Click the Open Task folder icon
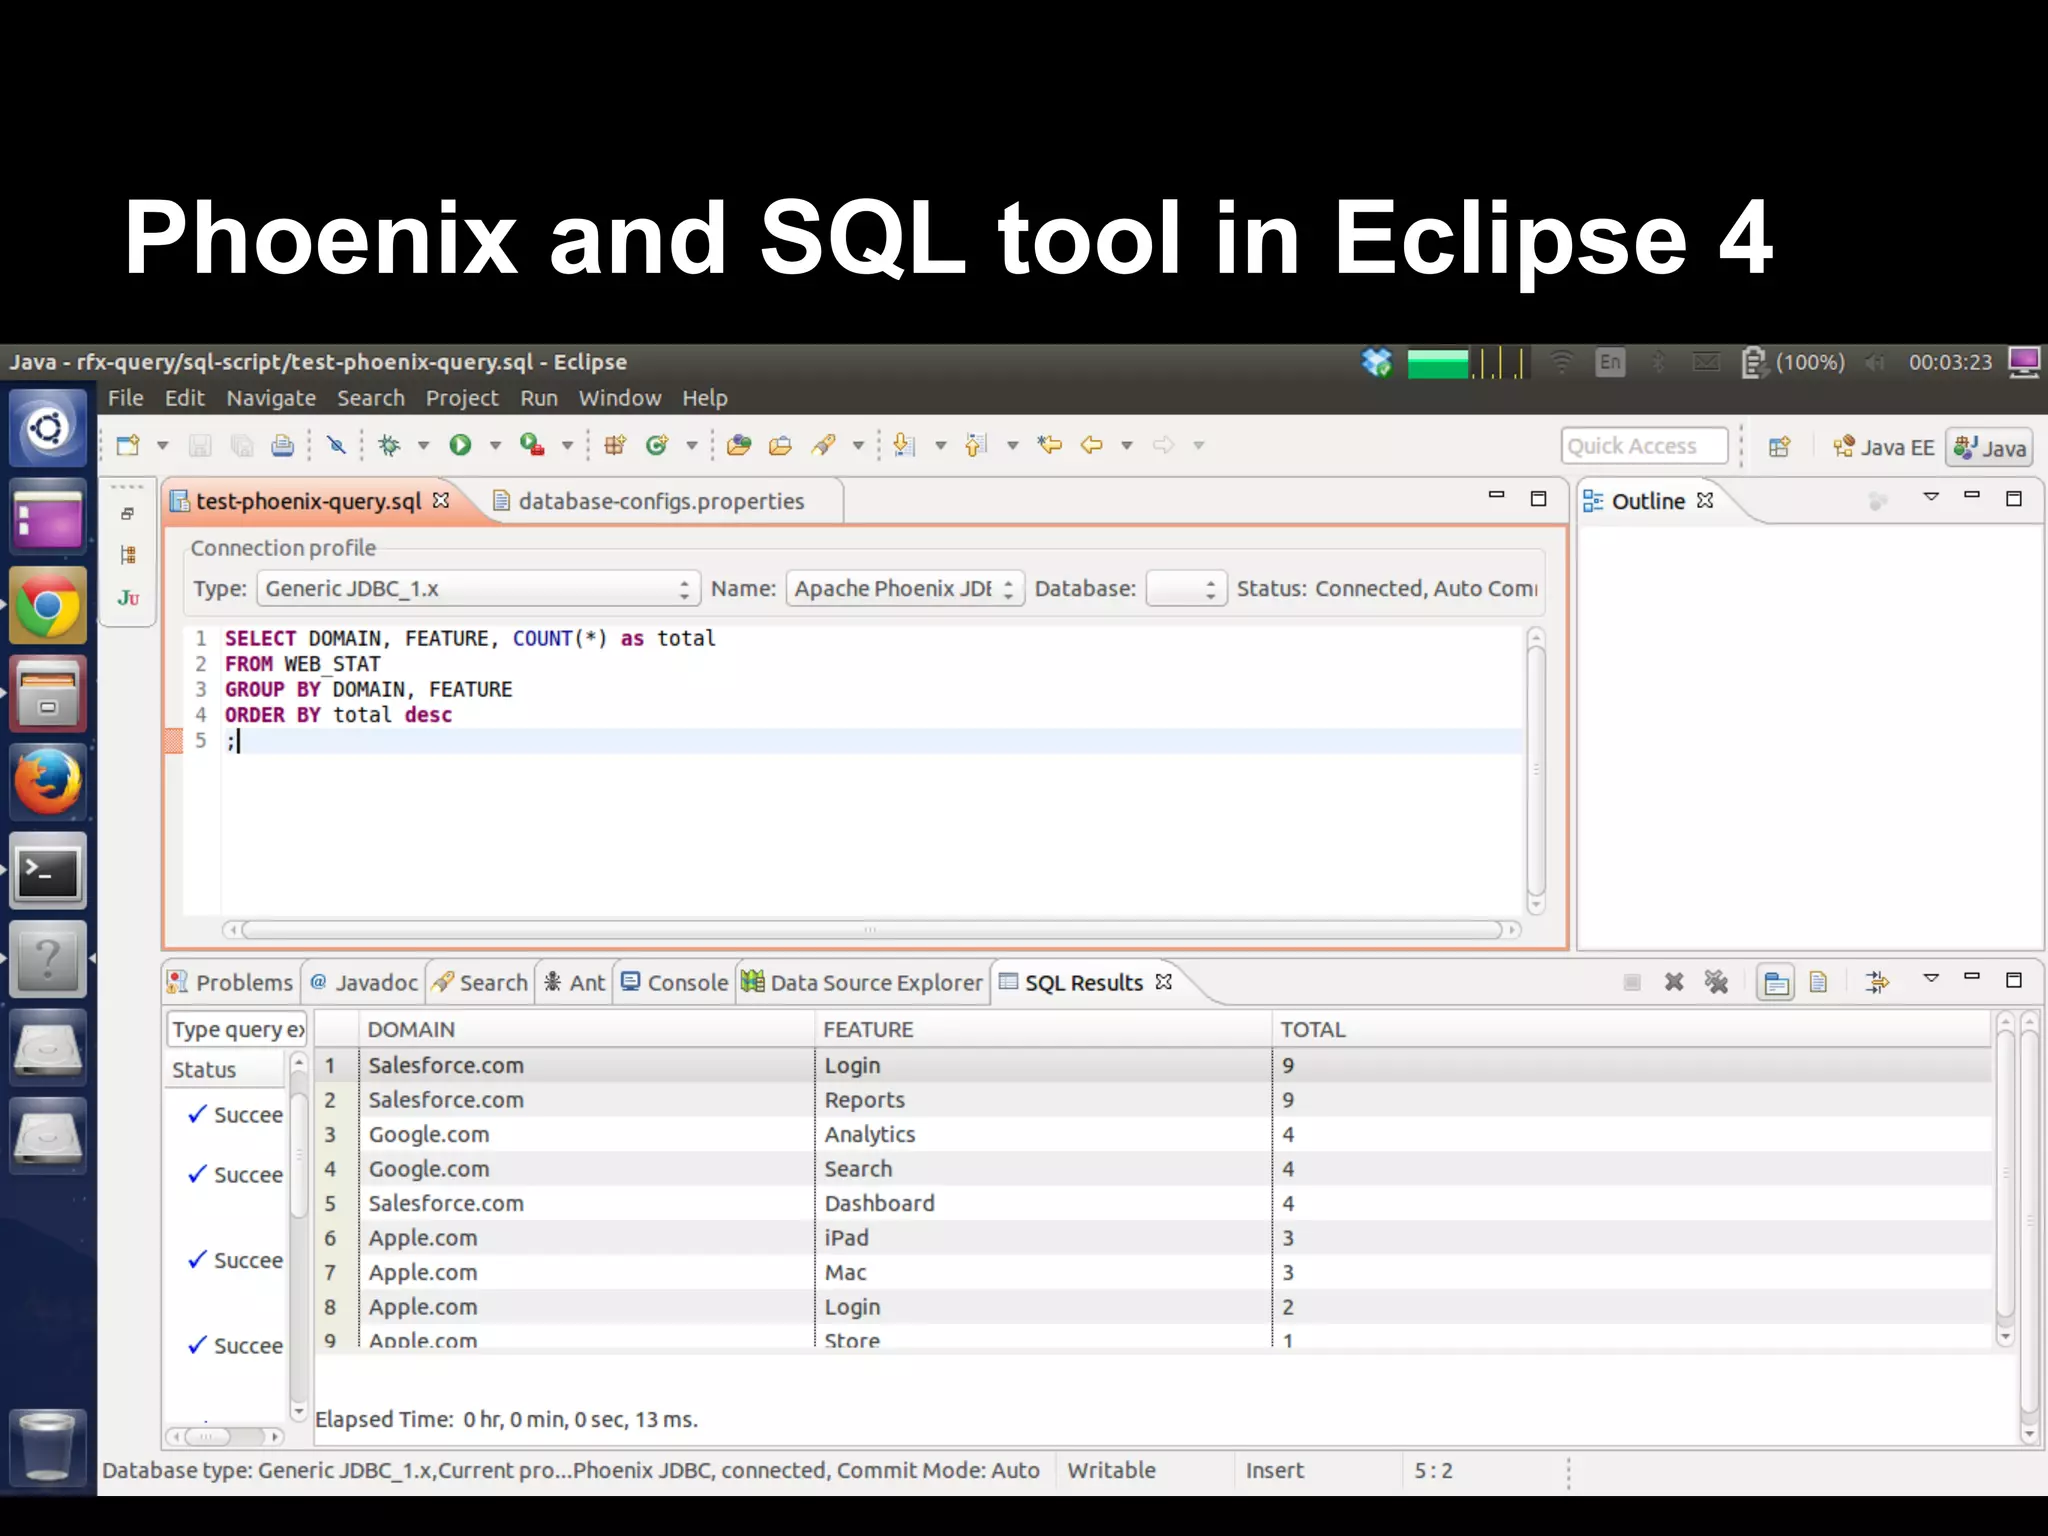The height and width of the screenshot is (1536, 2048). (780, 445)
